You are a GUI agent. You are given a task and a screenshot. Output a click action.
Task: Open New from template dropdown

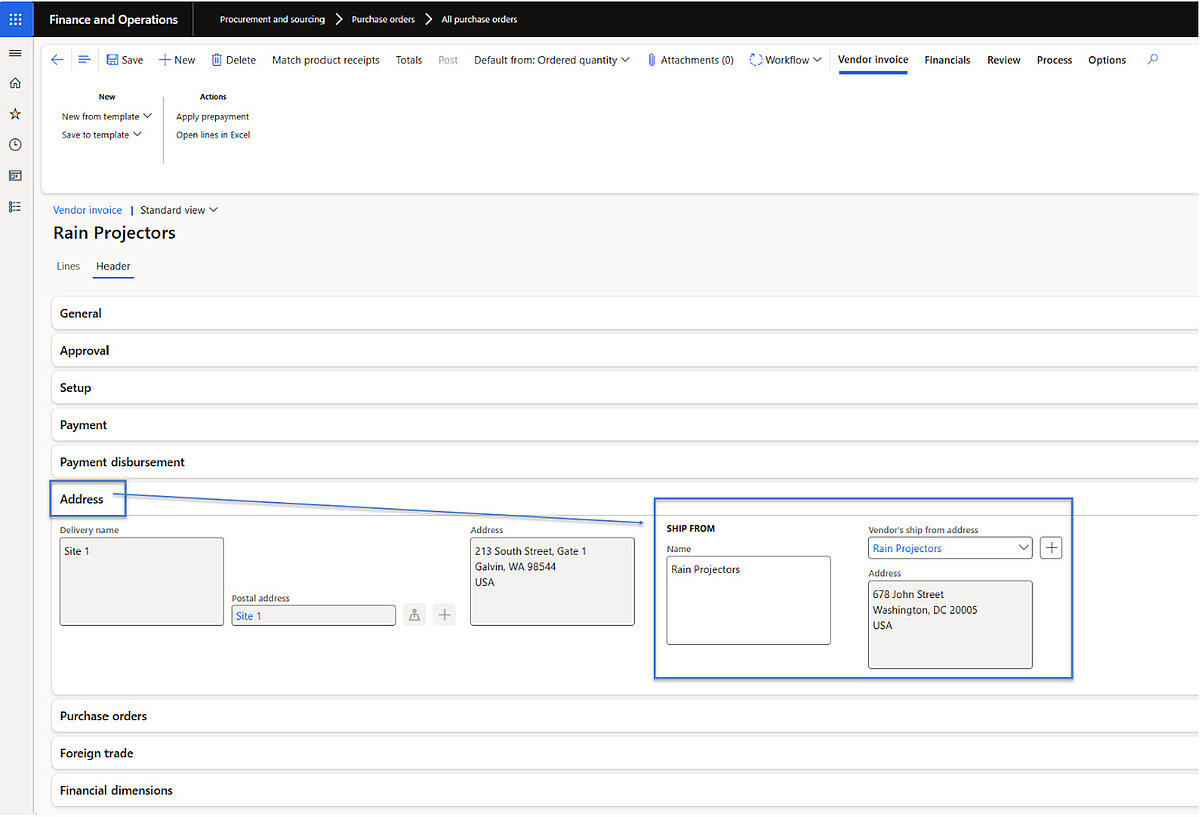(x=107, y=116)
